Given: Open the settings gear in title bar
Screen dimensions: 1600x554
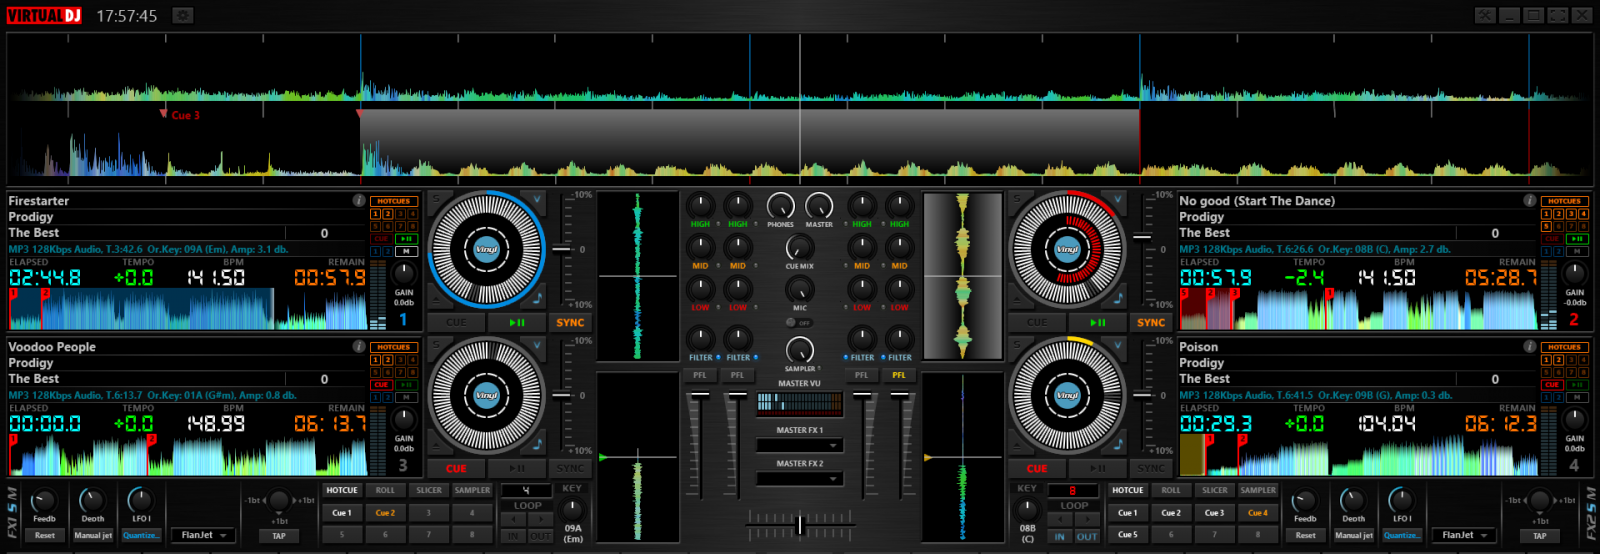Looking at the screenshot, I should pos(182,15).
